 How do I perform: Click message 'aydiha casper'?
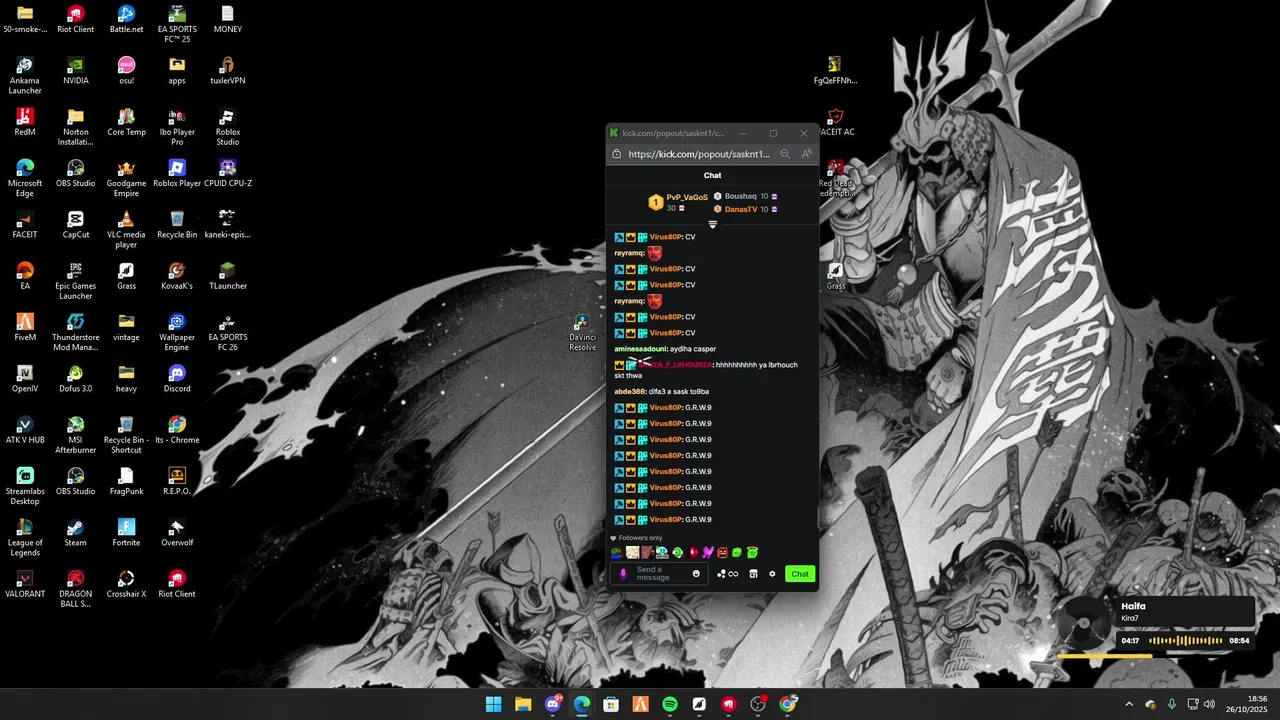pos(693,349)
